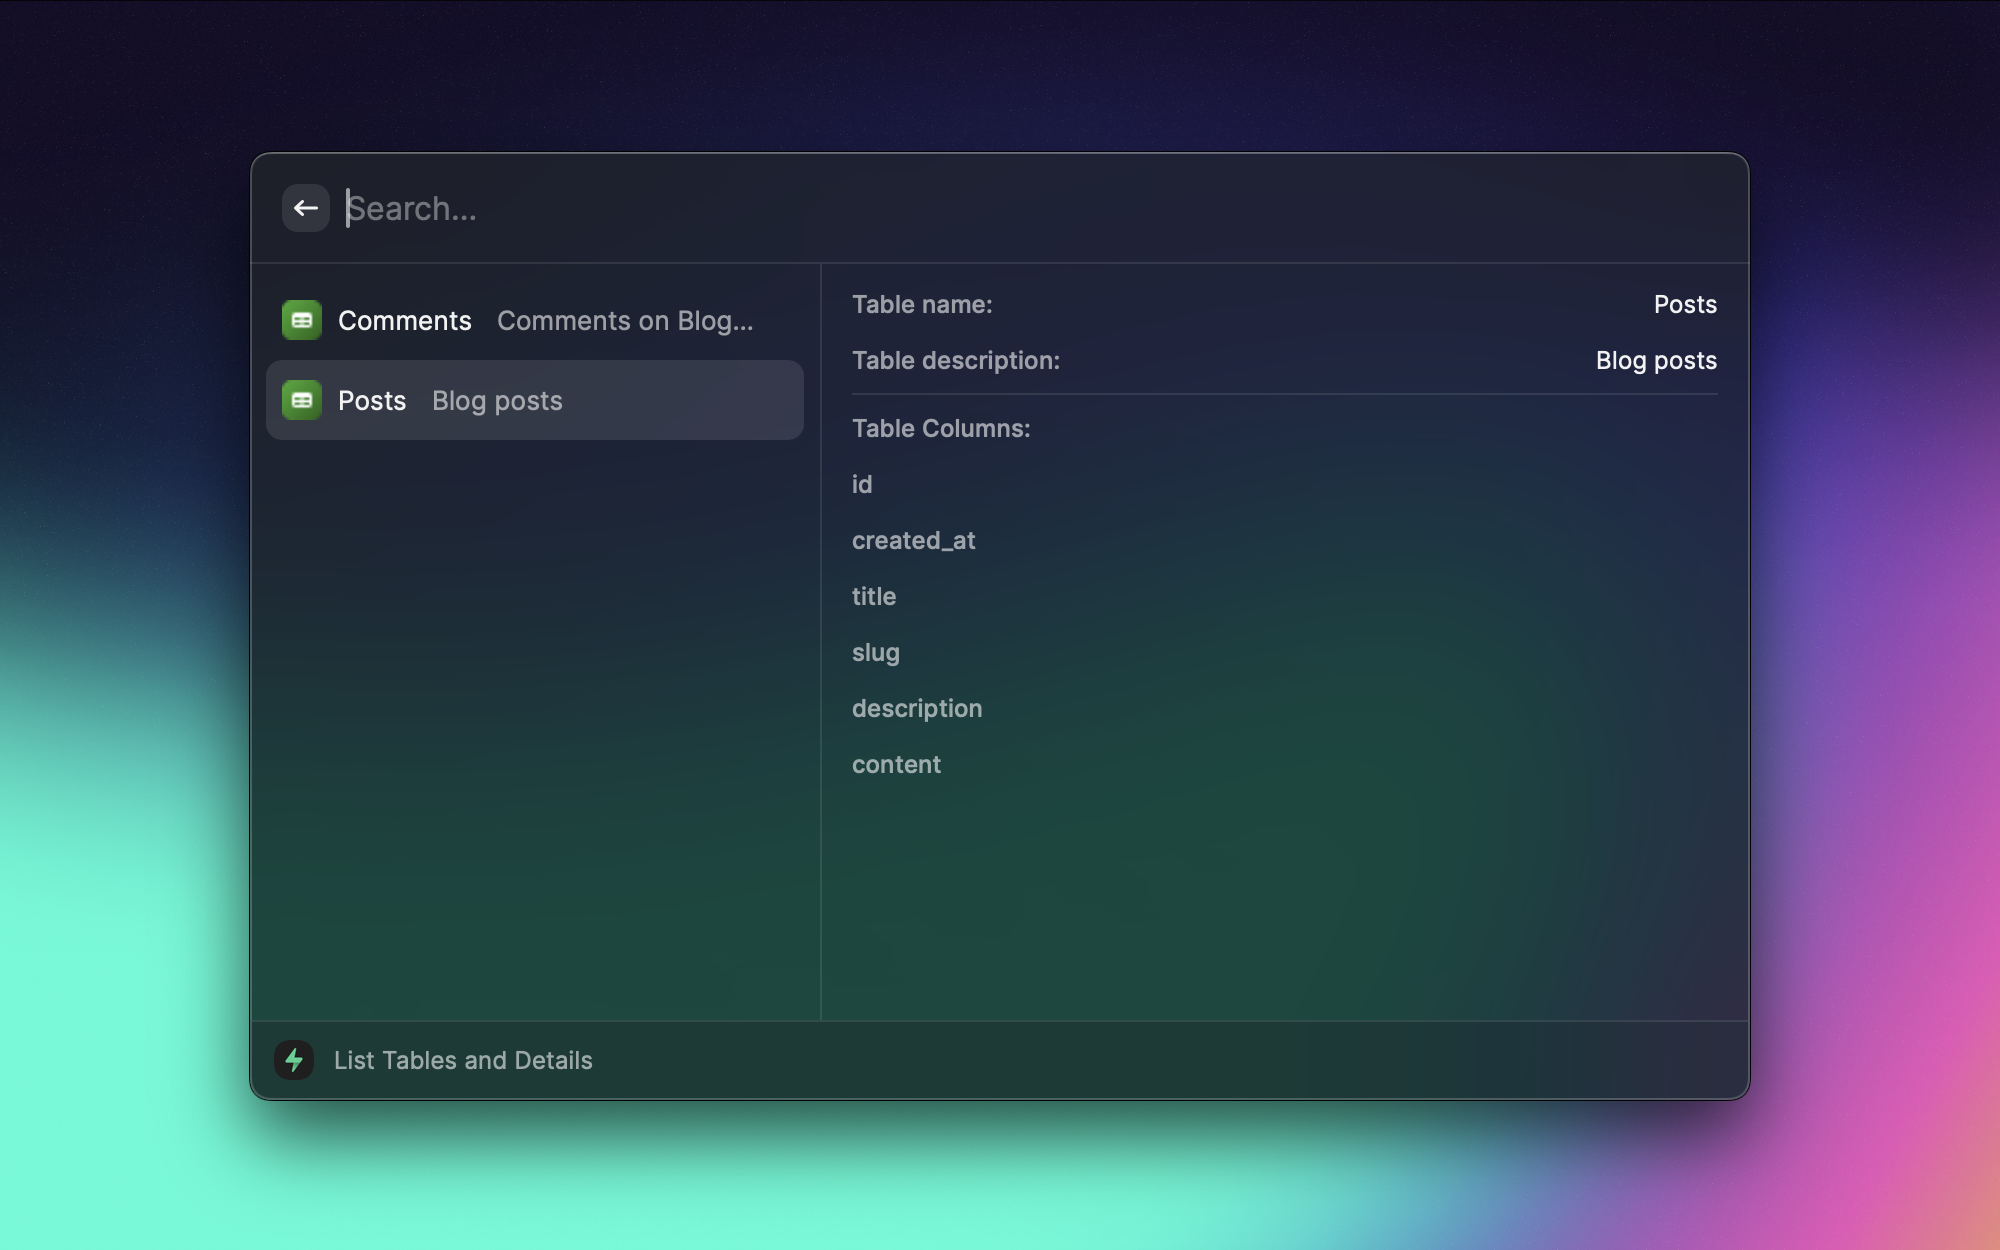Click the 'Blog posts' table description value
The image size is (2000, 1250).
pyautogui.click(x=1655, y=361)
